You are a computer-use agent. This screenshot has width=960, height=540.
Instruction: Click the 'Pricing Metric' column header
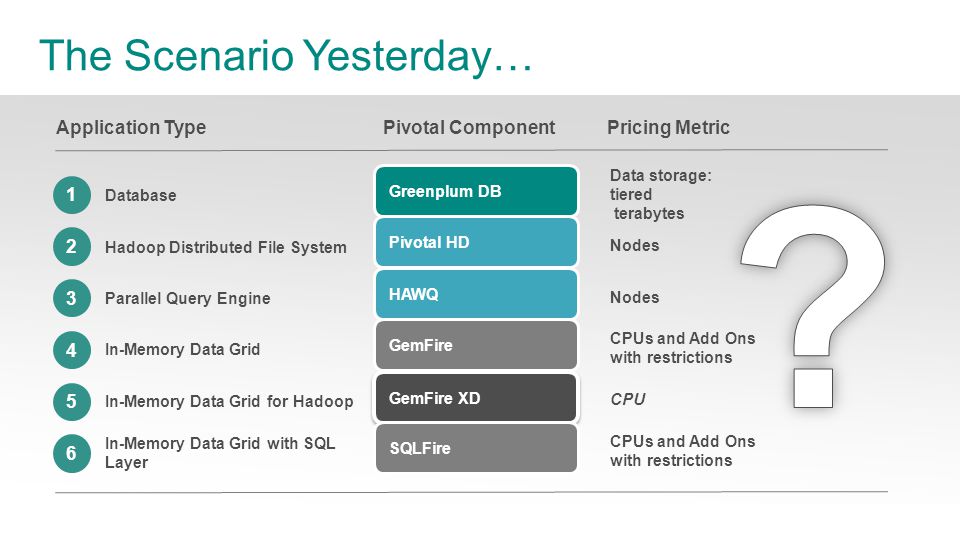(668, 127)
